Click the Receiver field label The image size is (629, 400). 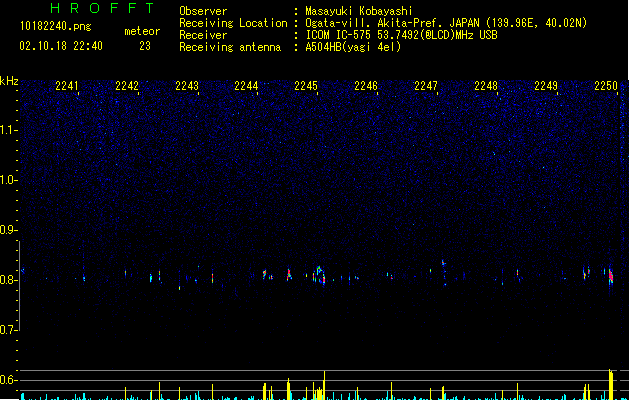tap(203, 35)
